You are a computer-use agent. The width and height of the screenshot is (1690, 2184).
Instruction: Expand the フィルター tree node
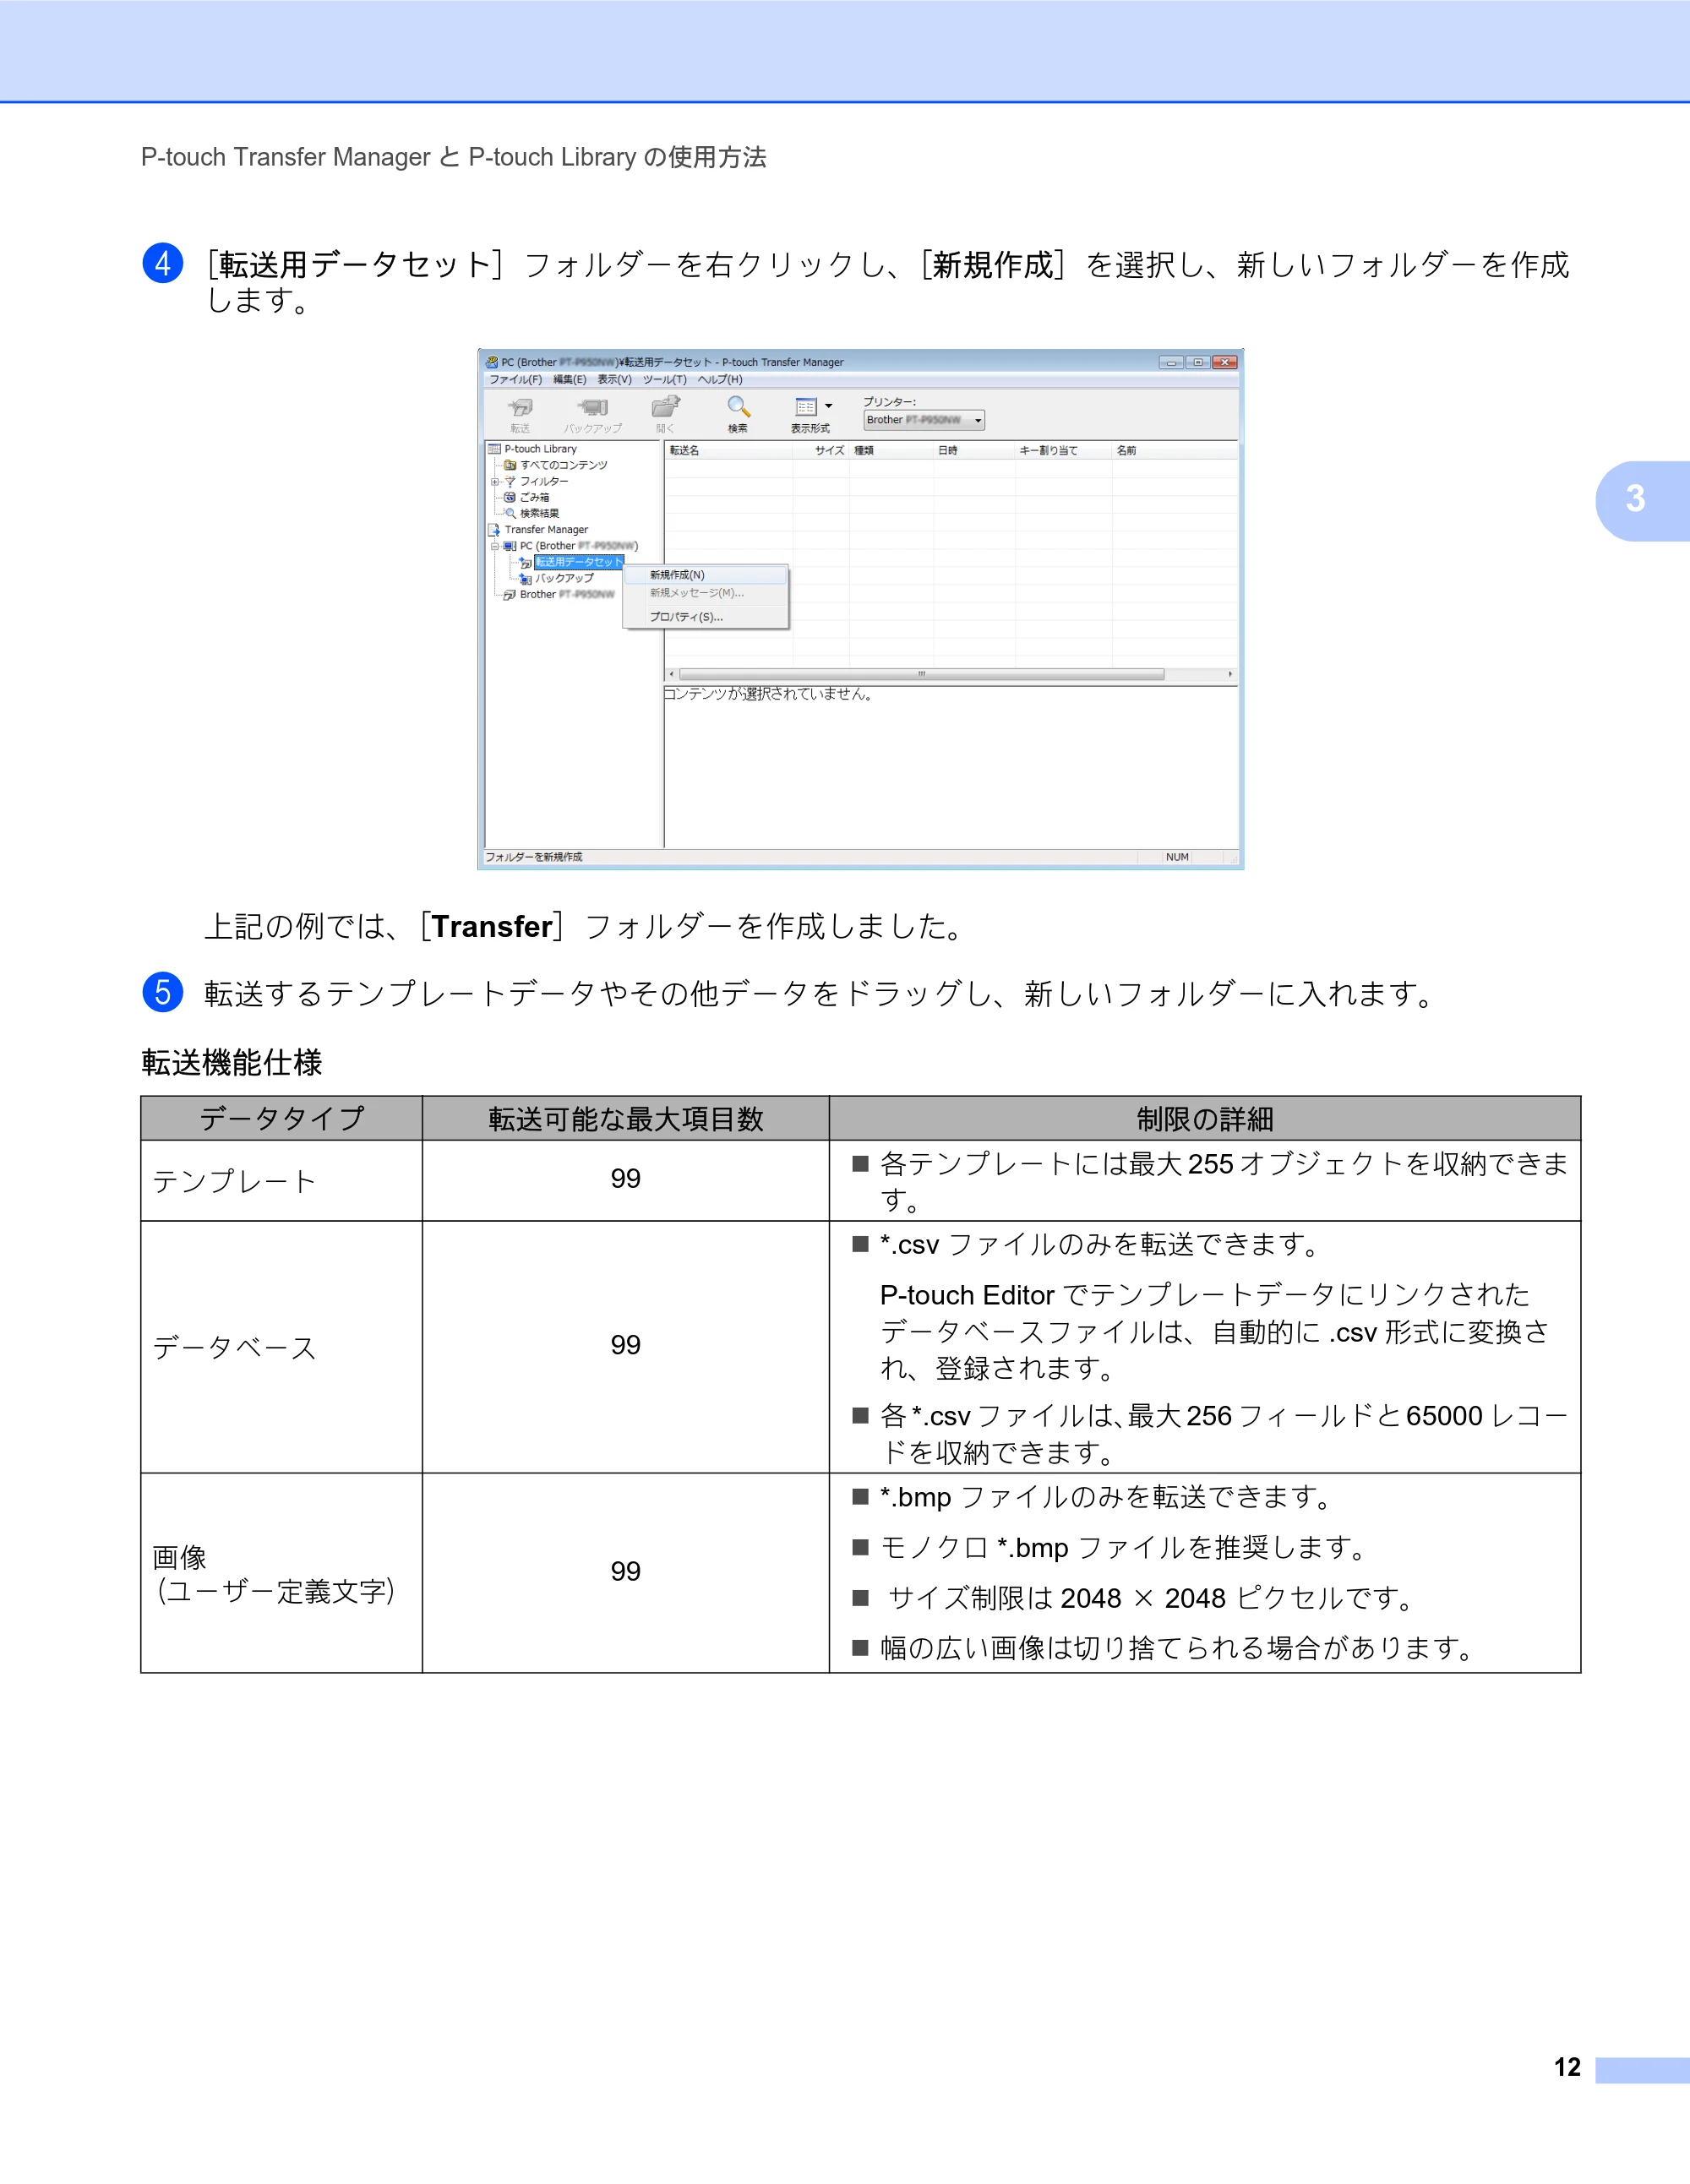click(494, 482)
